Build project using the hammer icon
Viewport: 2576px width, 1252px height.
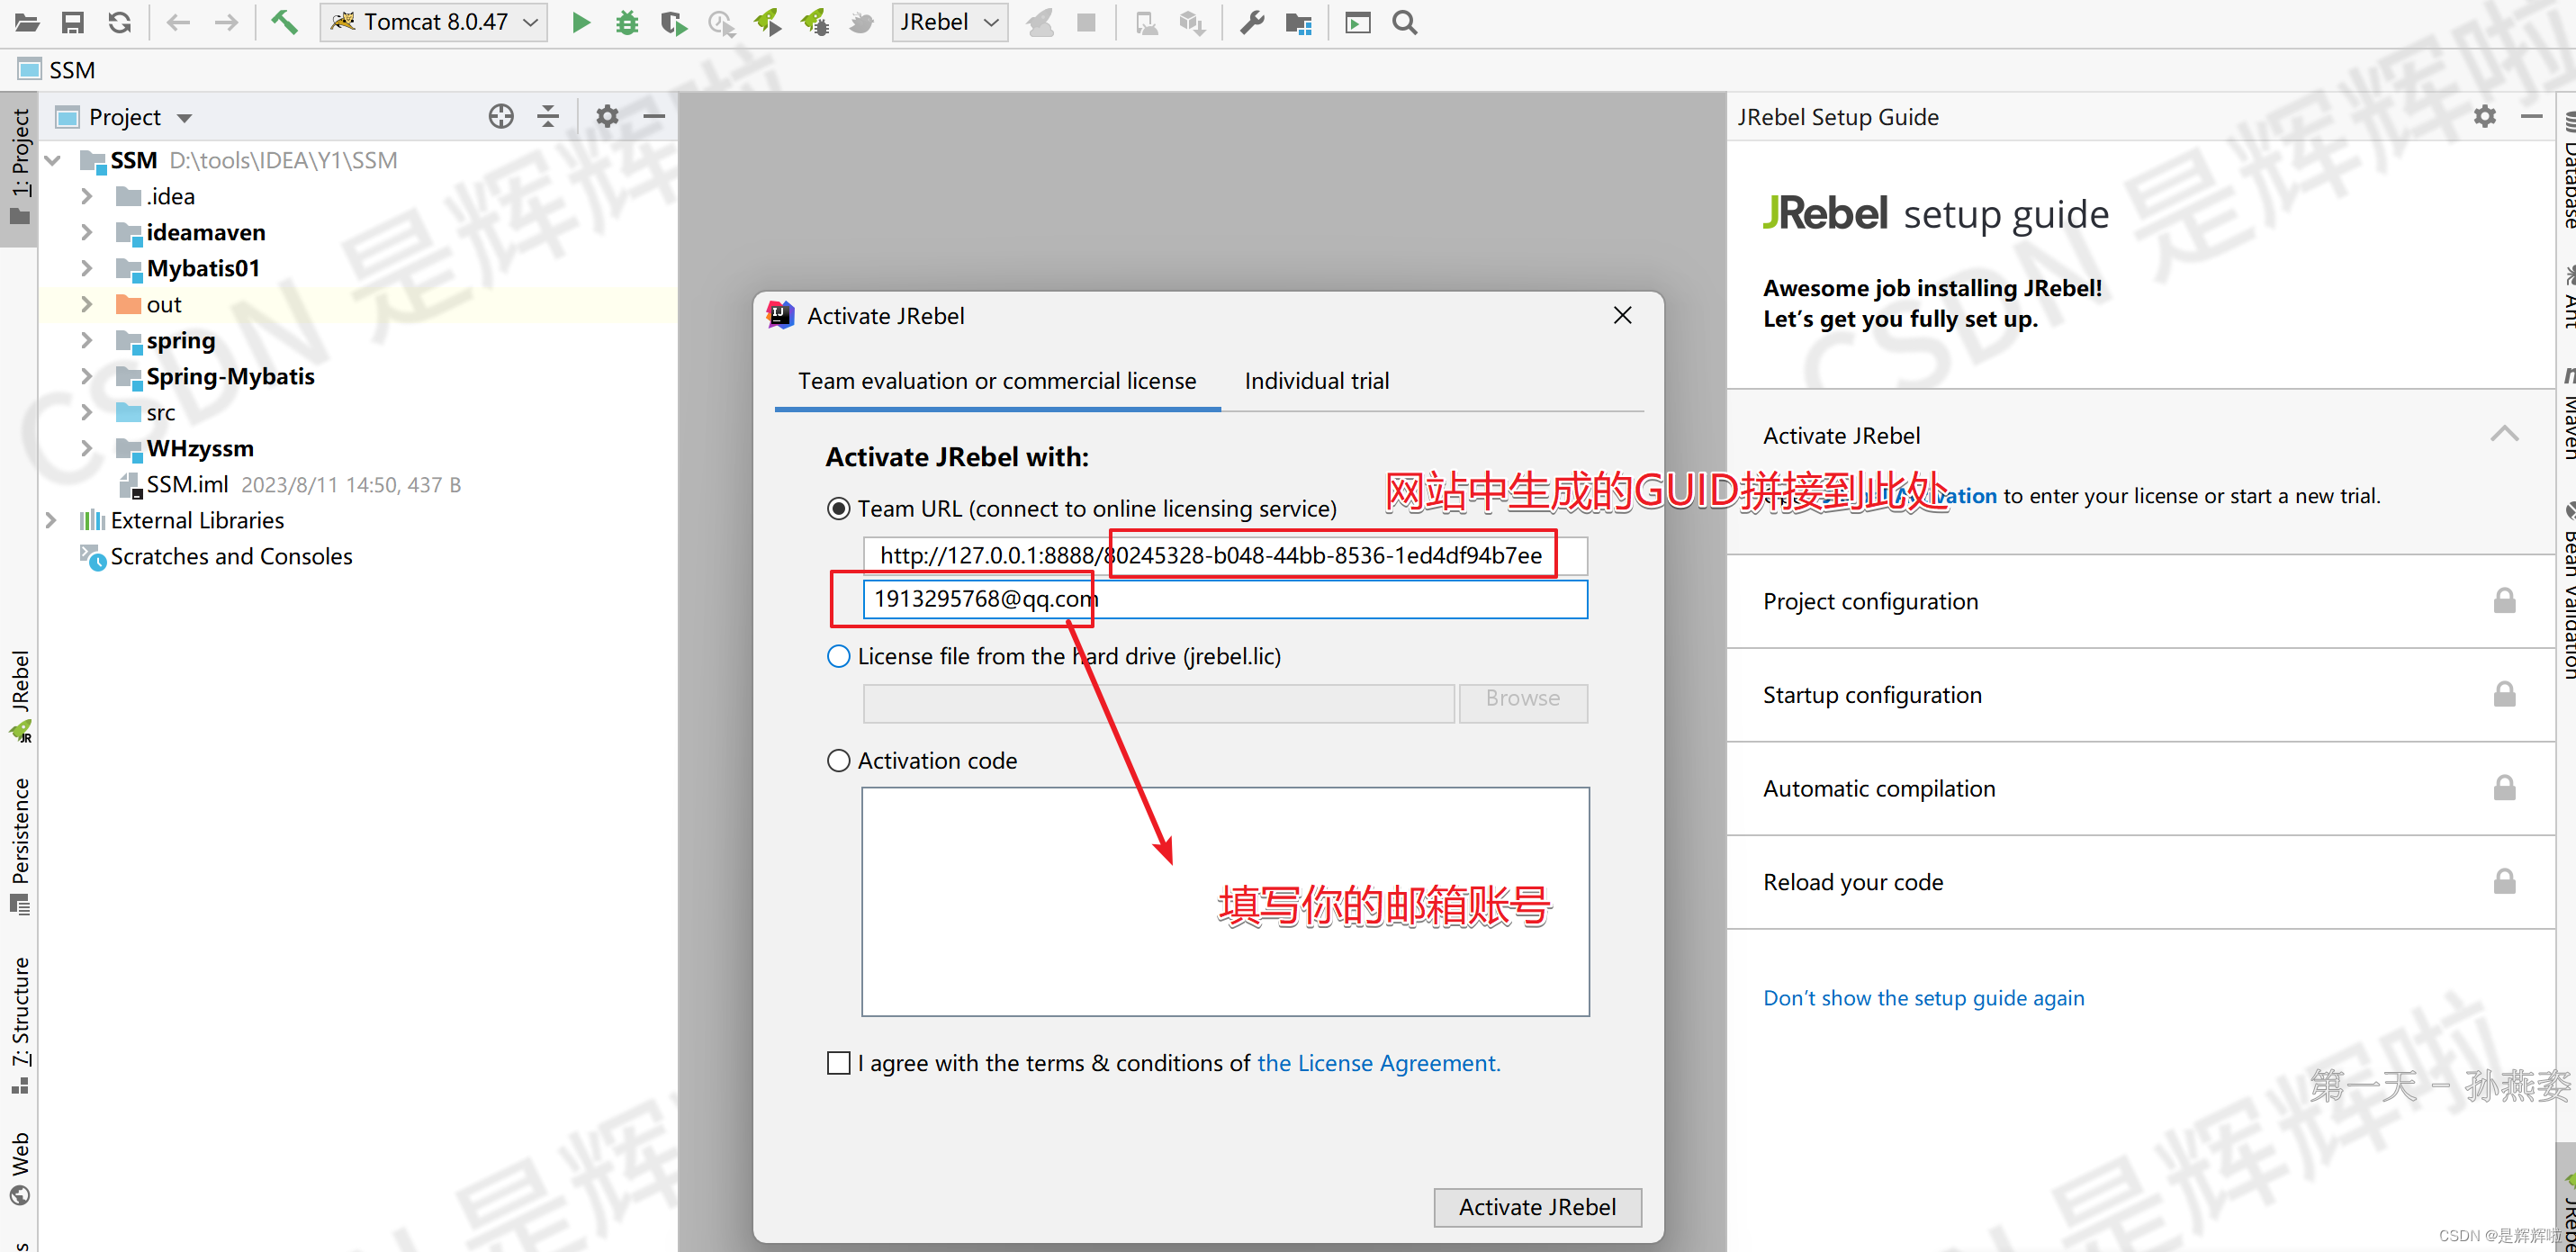coord(284,21)
